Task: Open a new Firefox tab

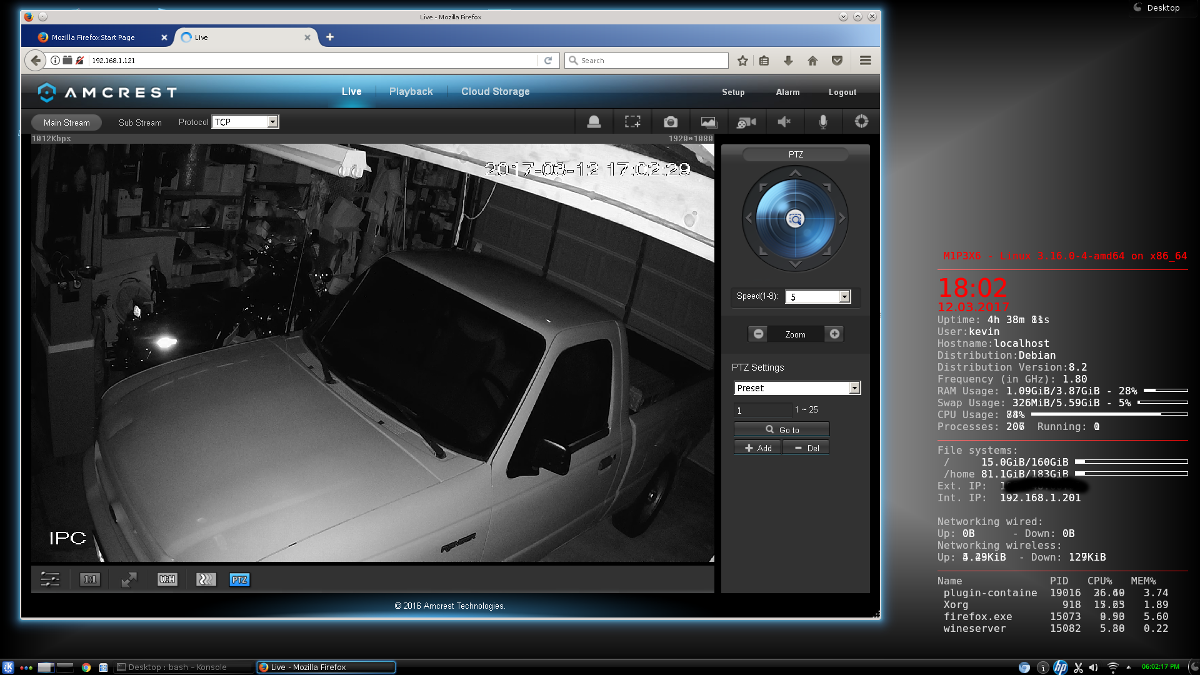Action: click(x=330, y=37)
